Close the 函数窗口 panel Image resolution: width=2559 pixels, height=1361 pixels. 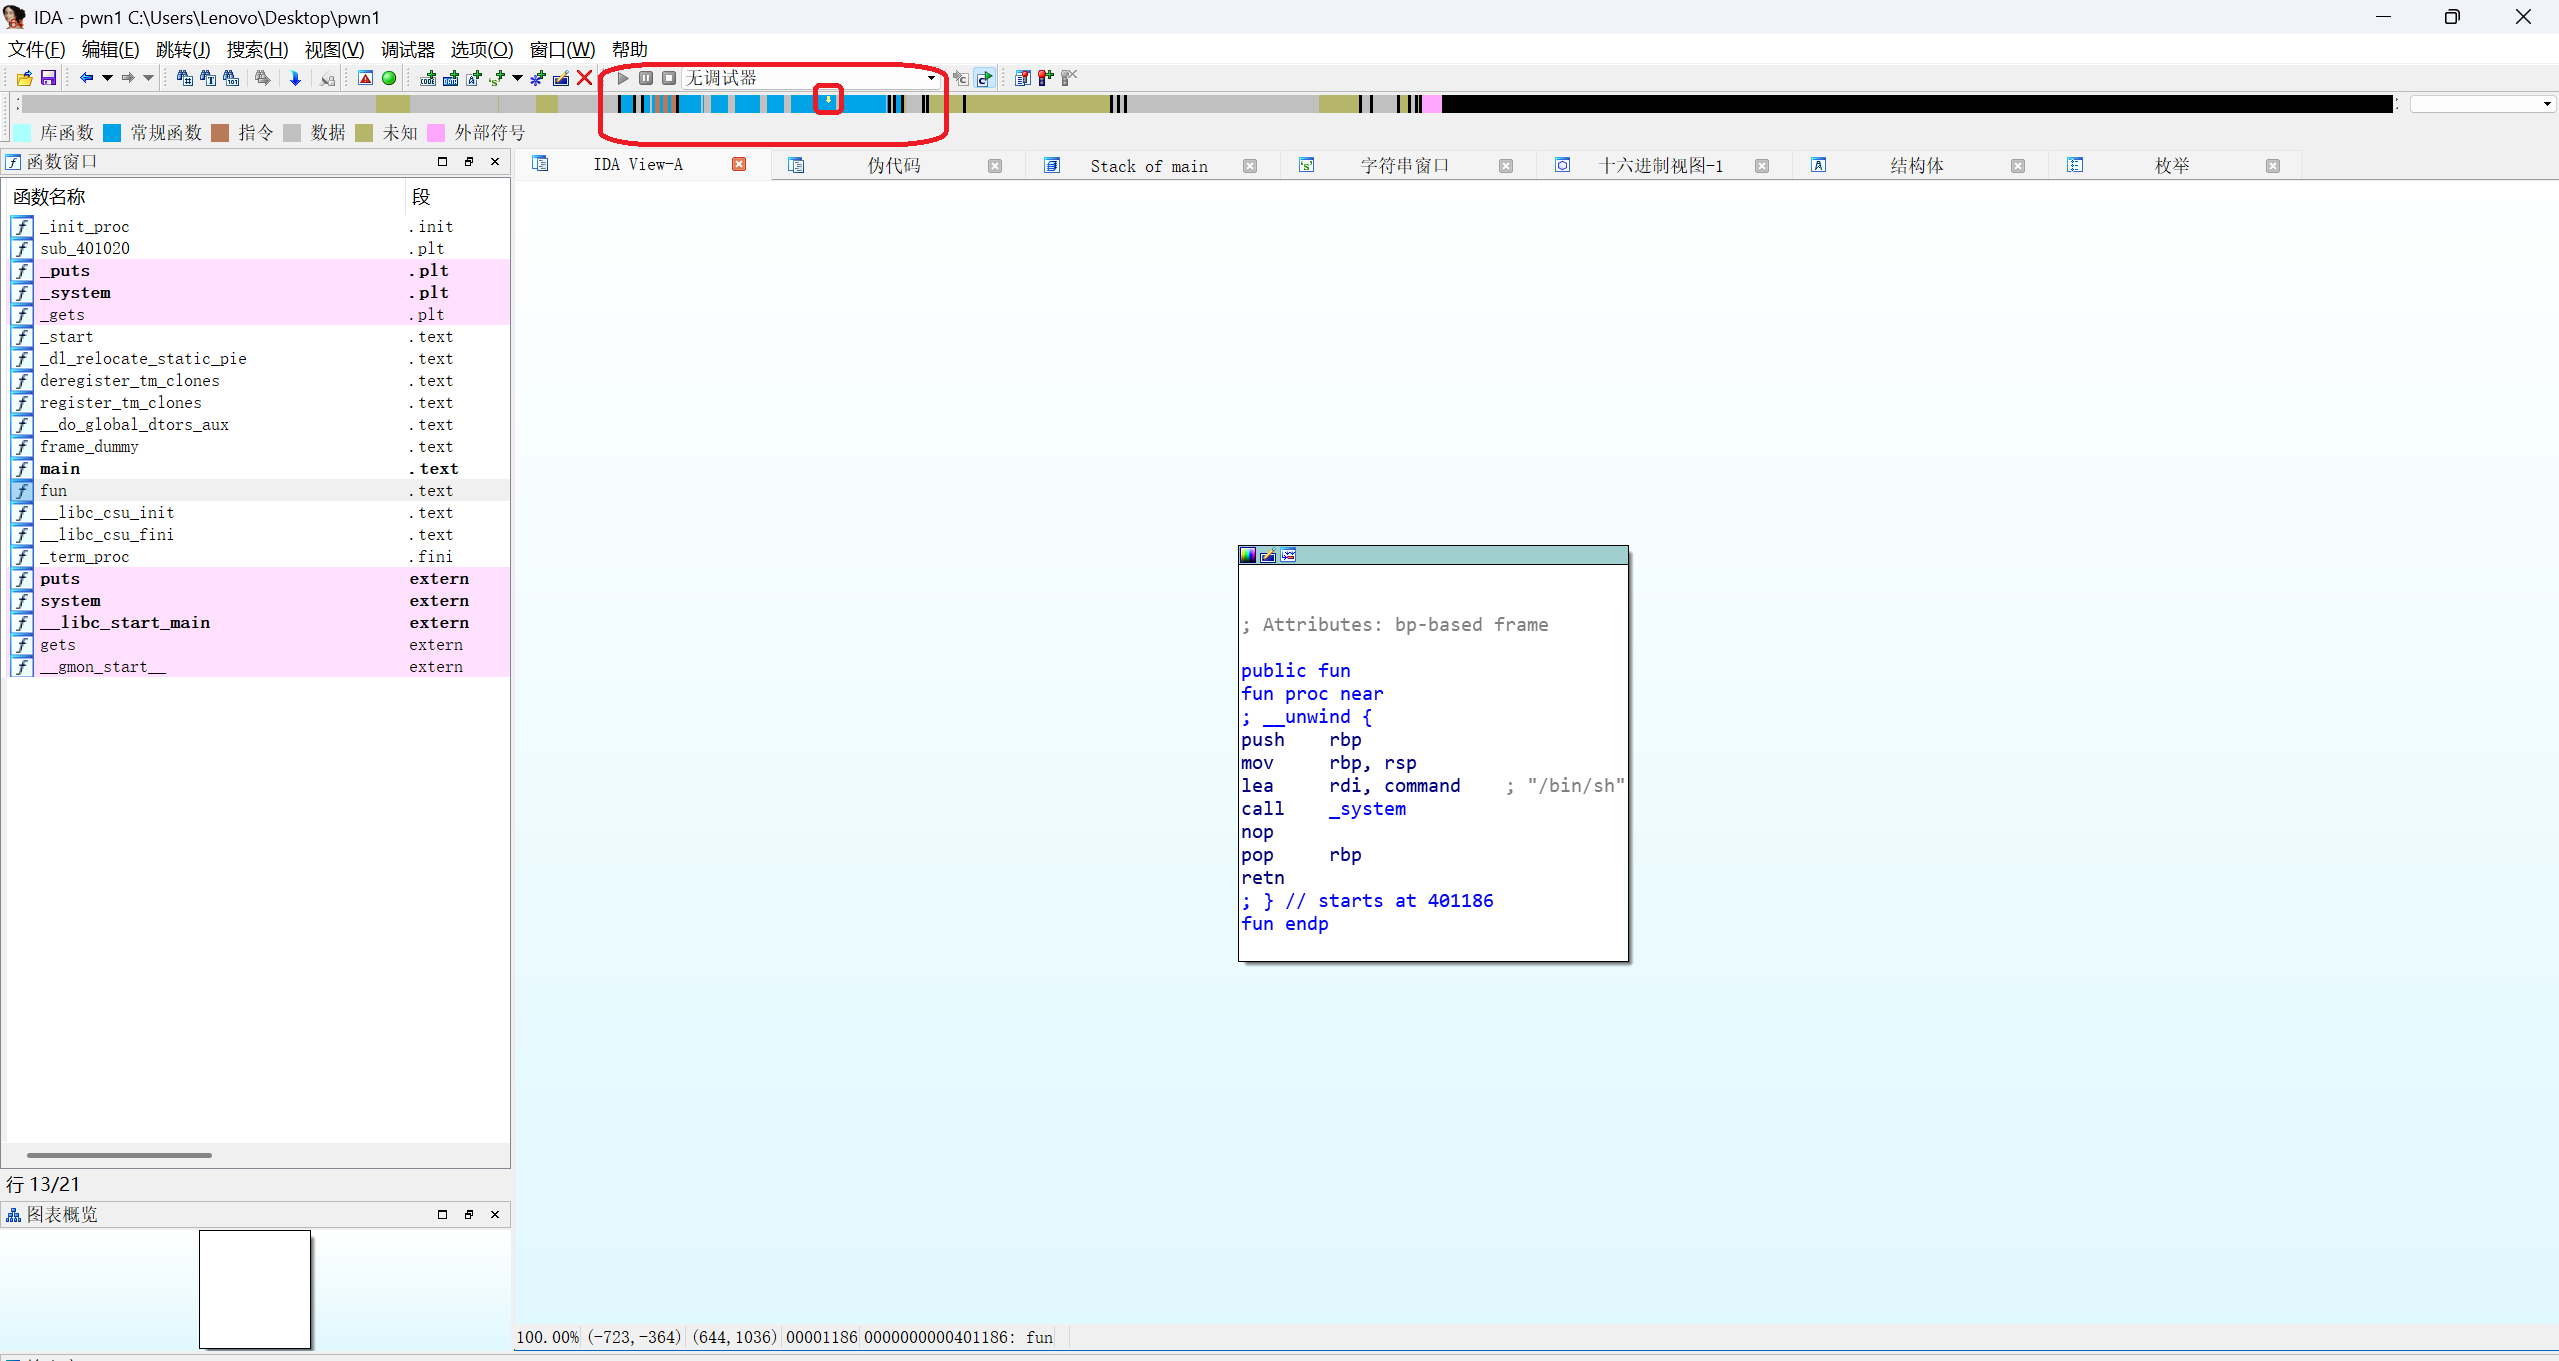495,162
